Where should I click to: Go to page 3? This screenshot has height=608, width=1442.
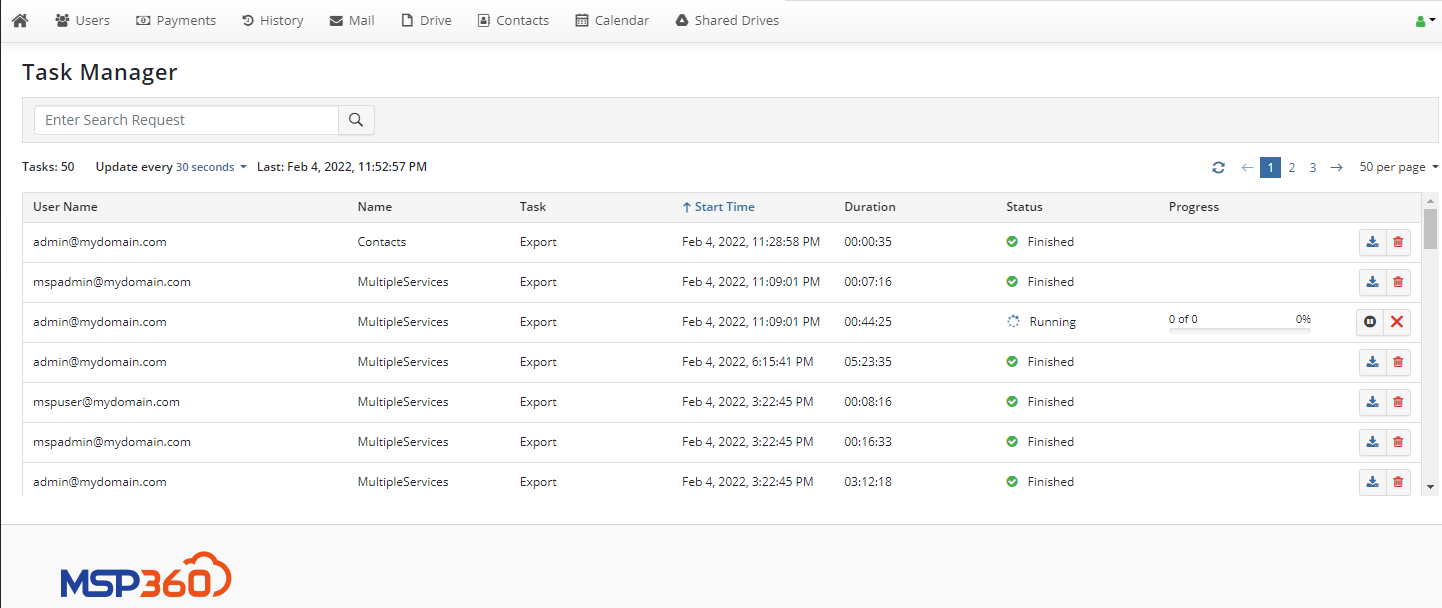[x=1313, y=168]
